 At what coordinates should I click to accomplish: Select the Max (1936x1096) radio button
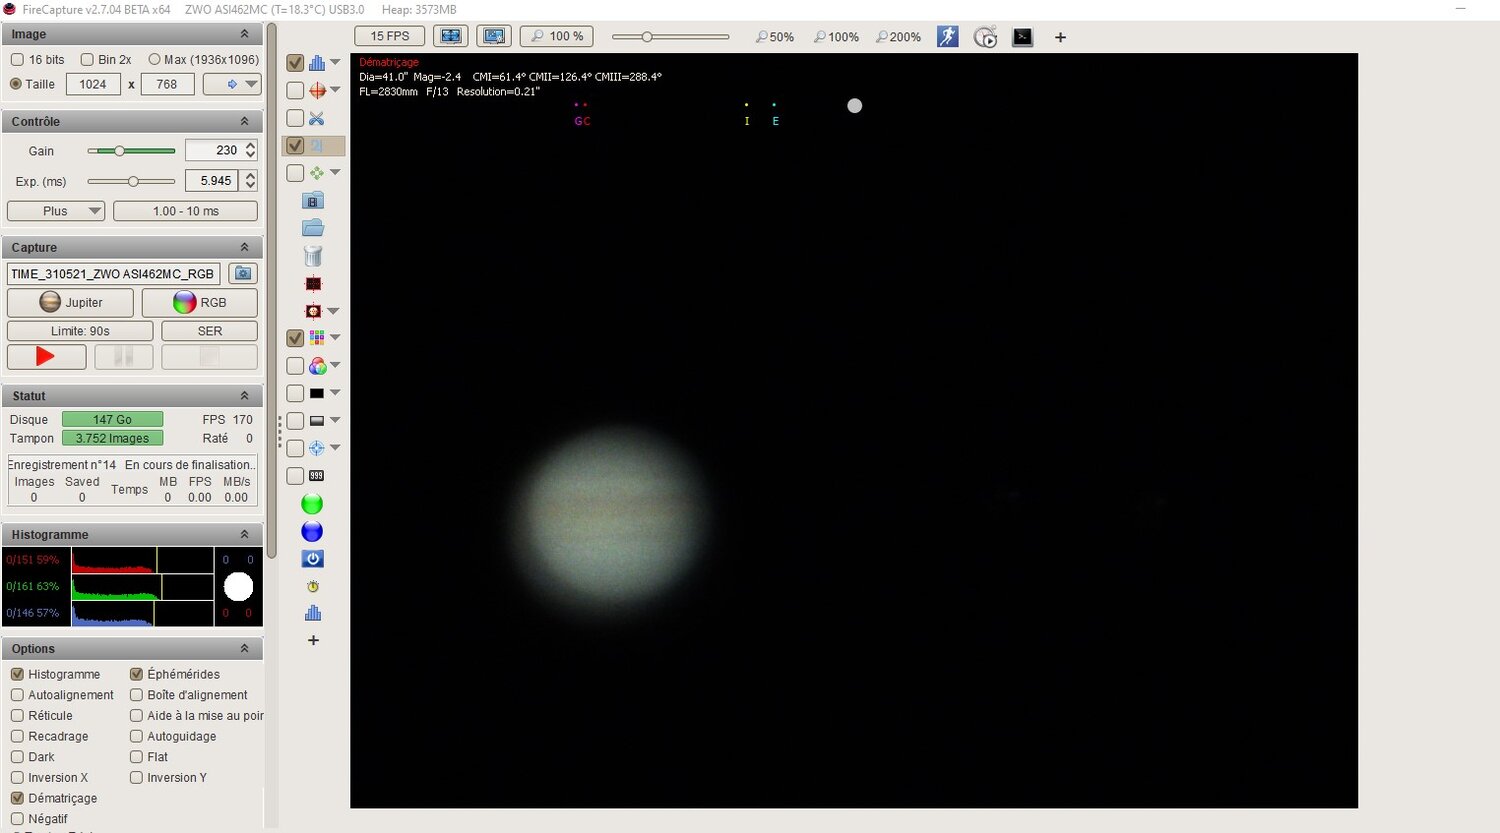[x=154, y=60]
